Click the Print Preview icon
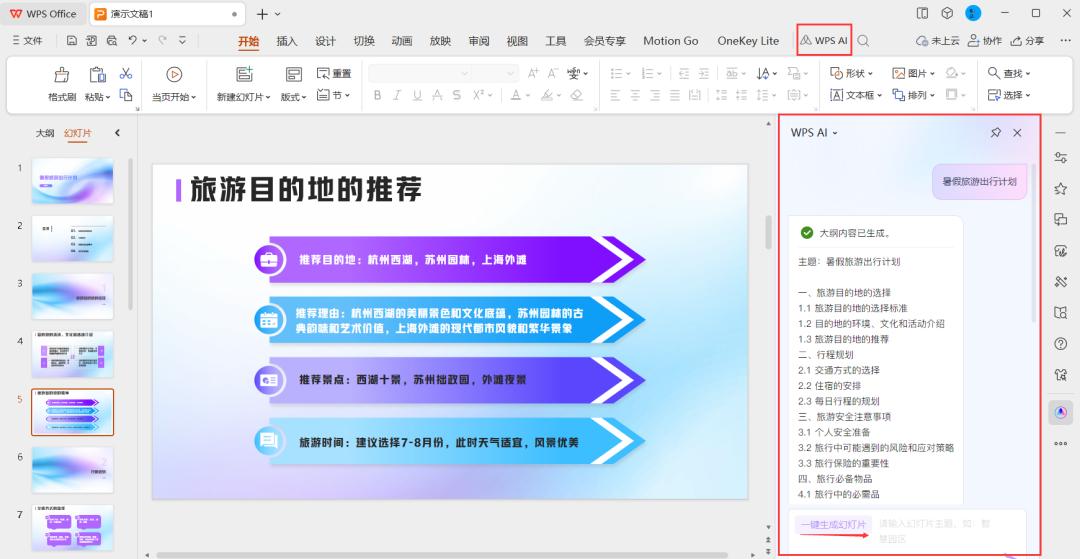Image resolution: width=1080 pixels, height=559 pixels. coord(112,41)
